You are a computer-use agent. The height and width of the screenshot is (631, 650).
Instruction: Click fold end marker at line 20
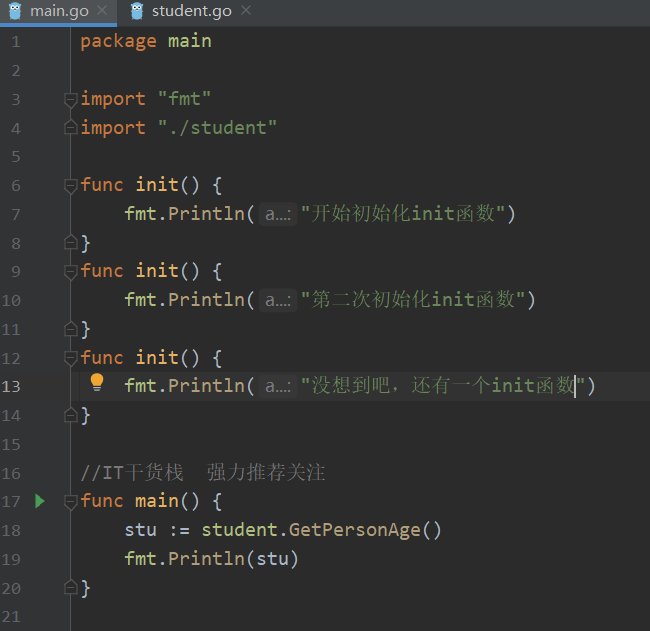pyautogui.click(x=71, y=587)
